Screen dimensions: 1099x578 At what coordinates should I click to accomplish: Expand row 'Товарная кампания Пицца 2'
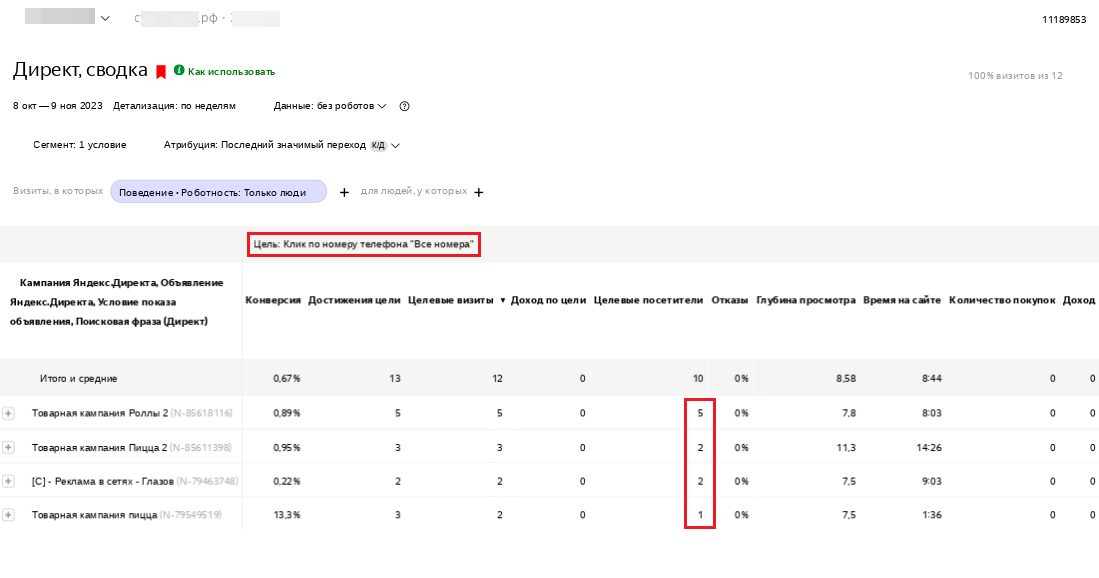8,447
